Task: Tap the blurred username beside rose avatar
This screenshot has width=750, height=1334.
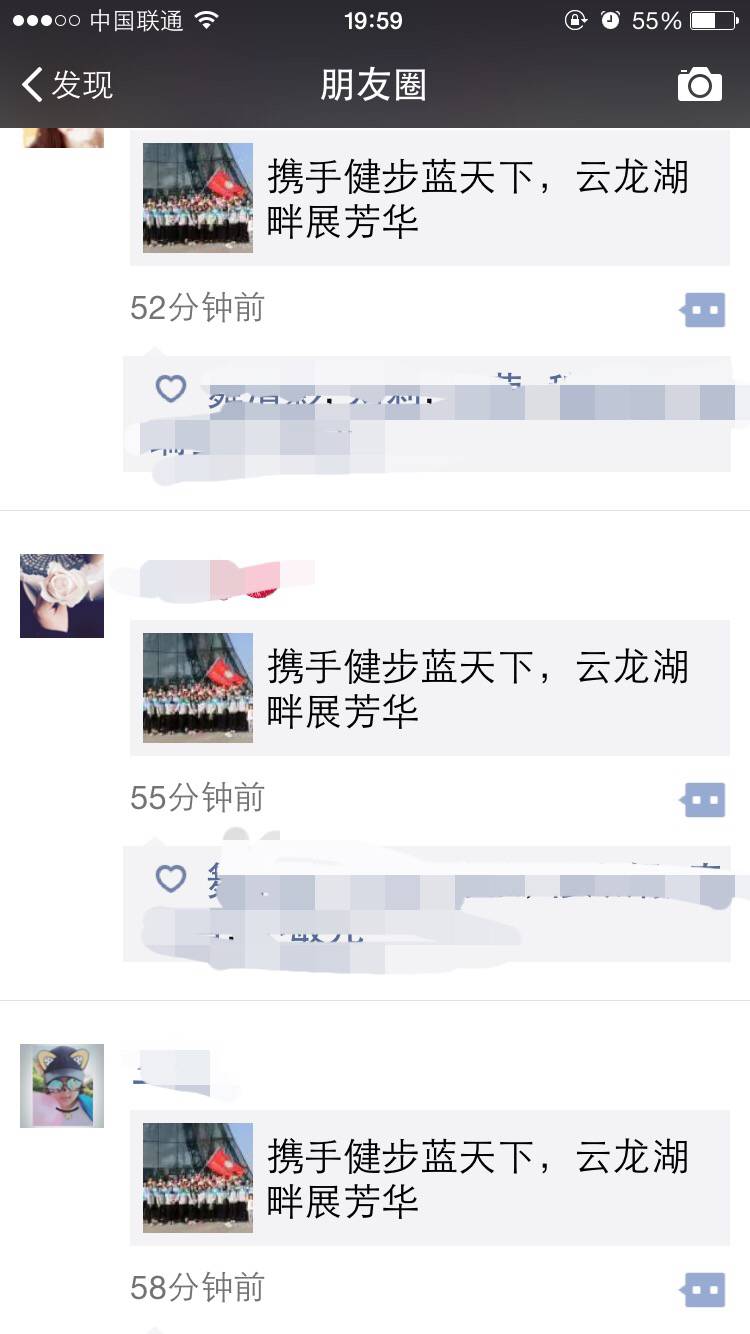Action: point(212,579)
